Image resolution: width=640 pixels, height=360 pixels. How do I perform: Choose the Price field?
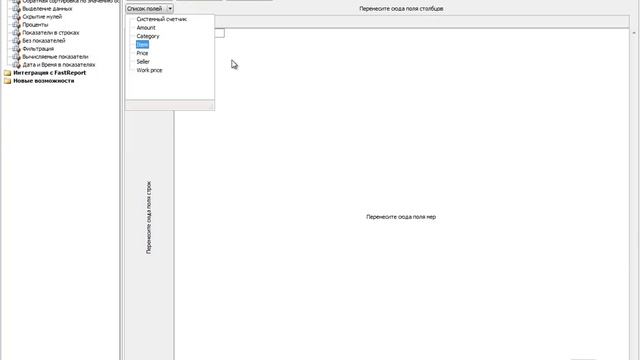point(142,53)
